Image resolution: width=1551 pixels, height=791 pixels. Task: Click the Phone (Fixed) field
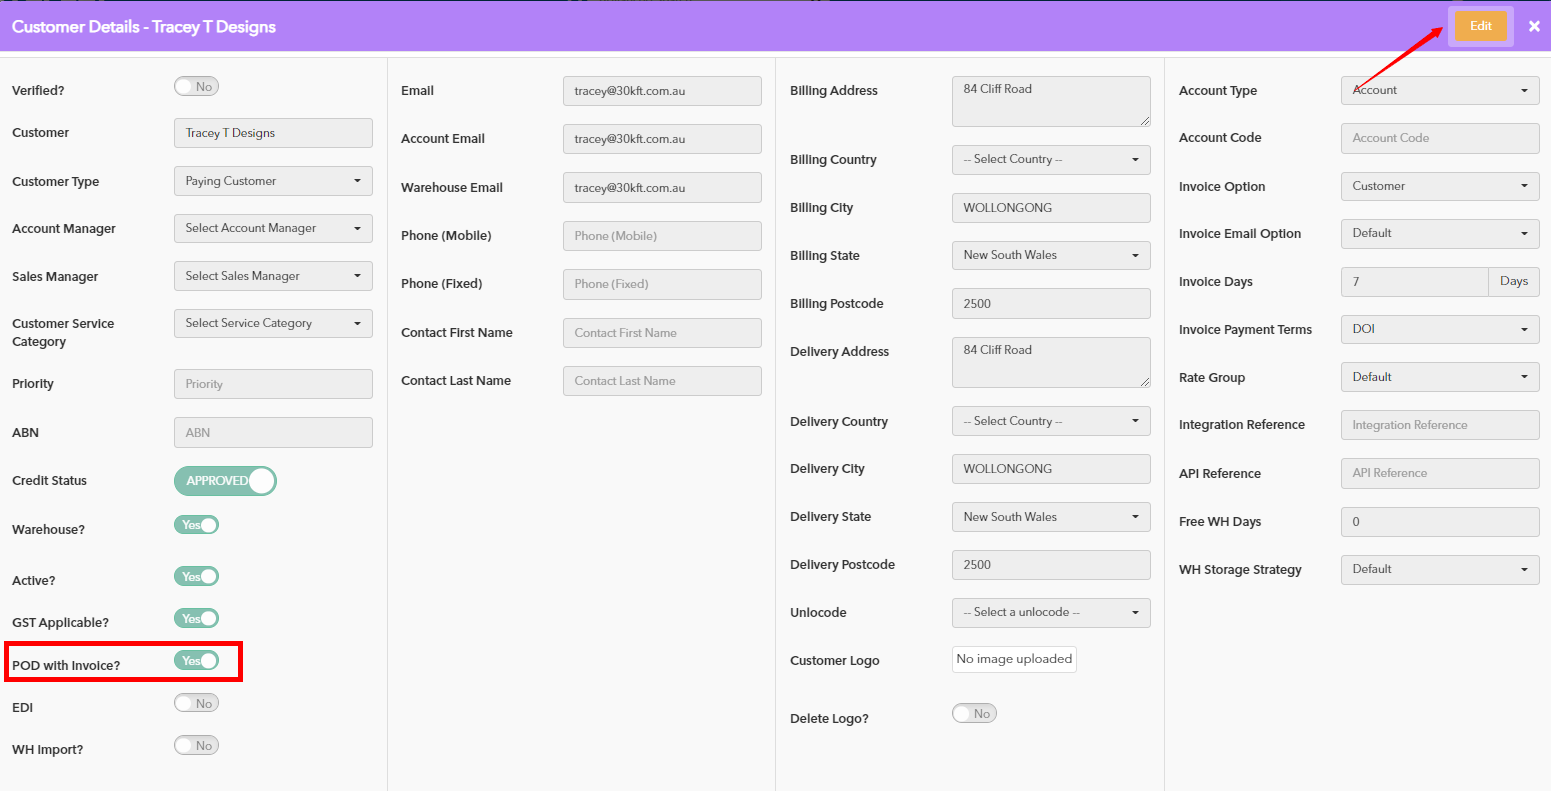[x=662, y=284]
